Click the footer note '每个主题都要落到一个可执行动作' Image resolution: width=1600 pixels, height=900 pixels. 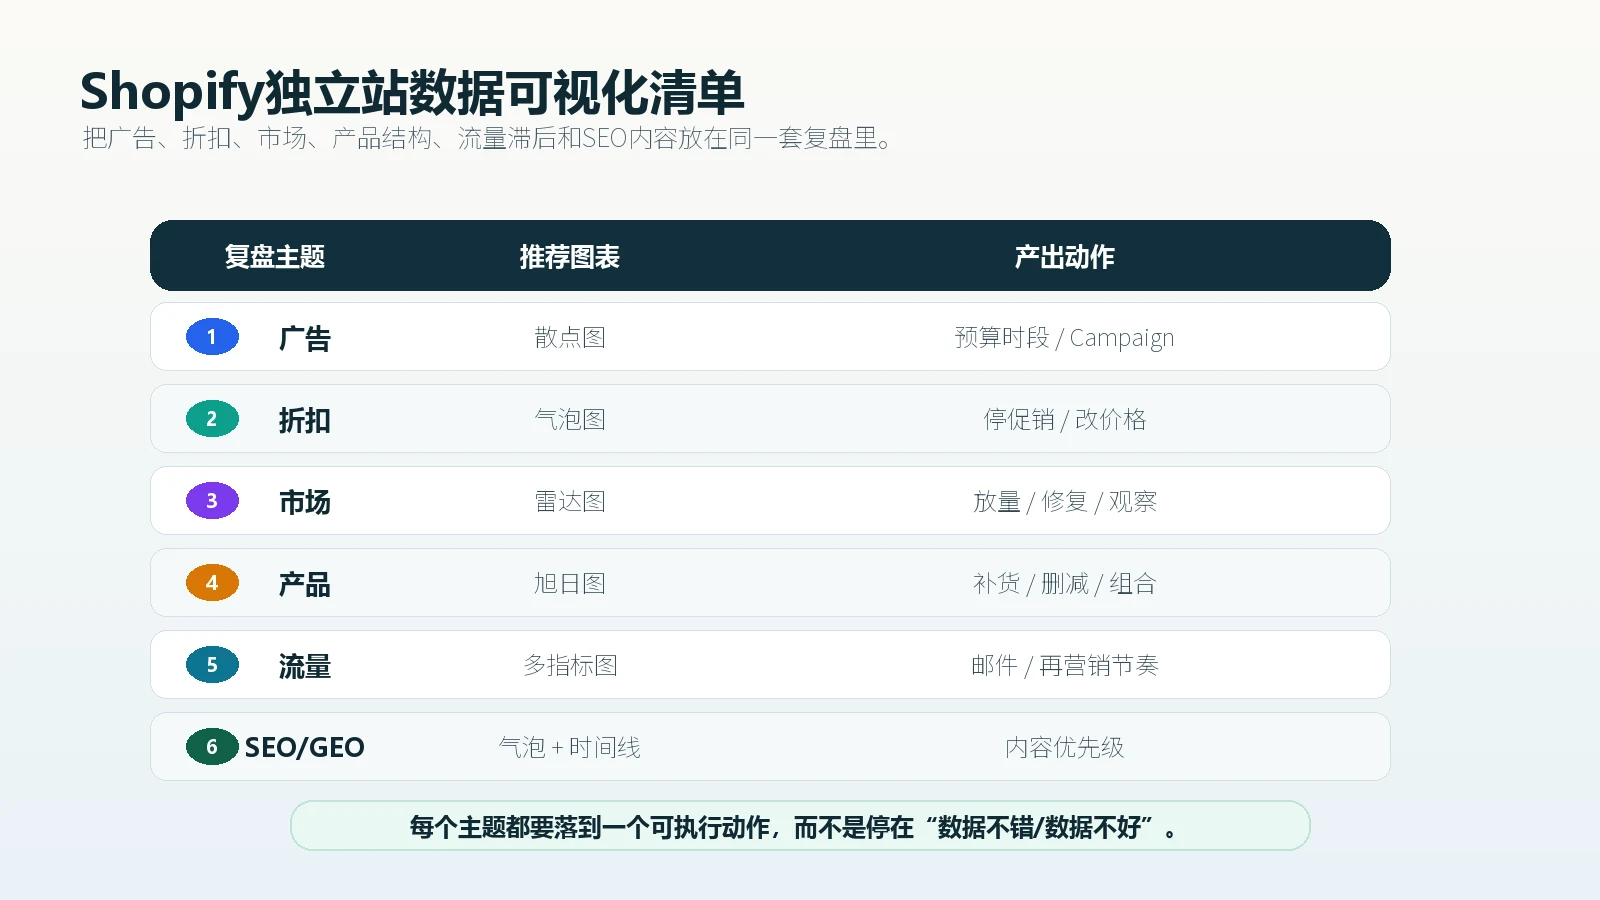tap(800, 826)
